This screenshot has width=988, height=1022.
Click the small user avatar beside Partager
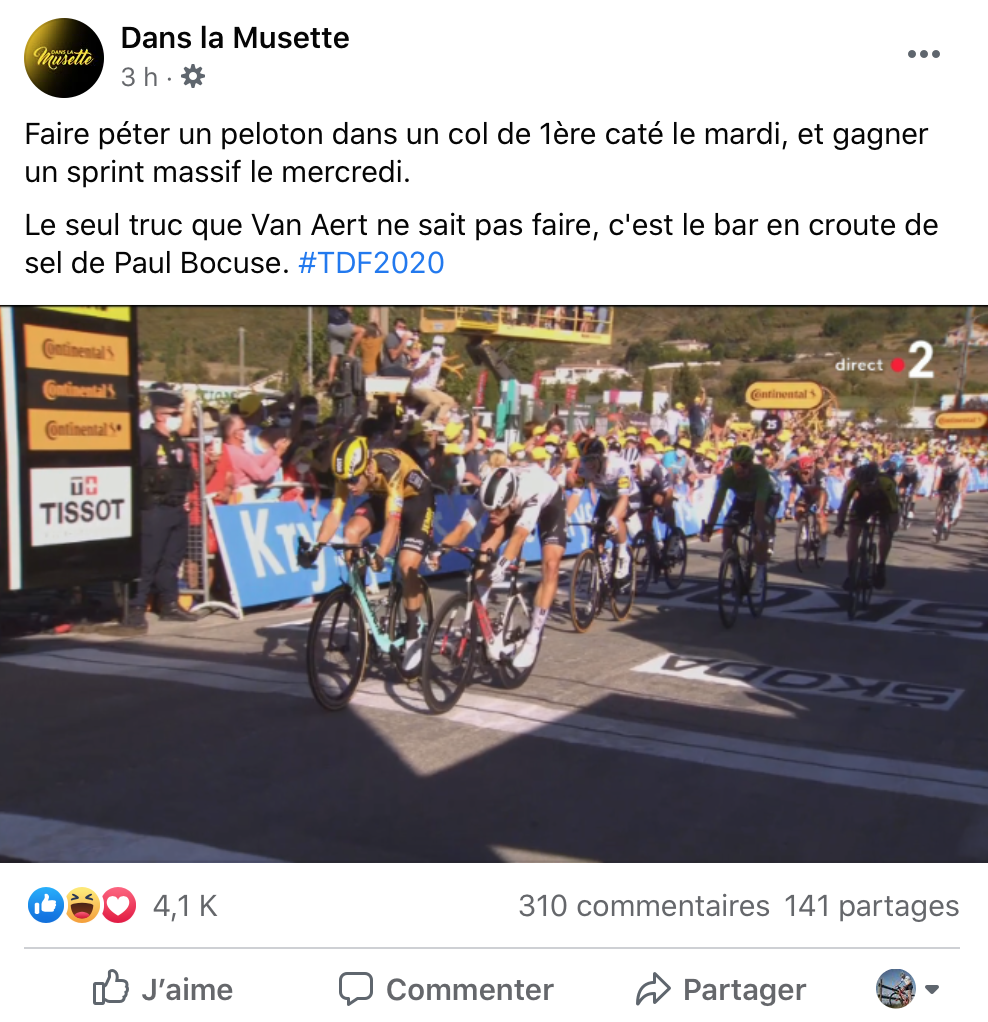895,989
